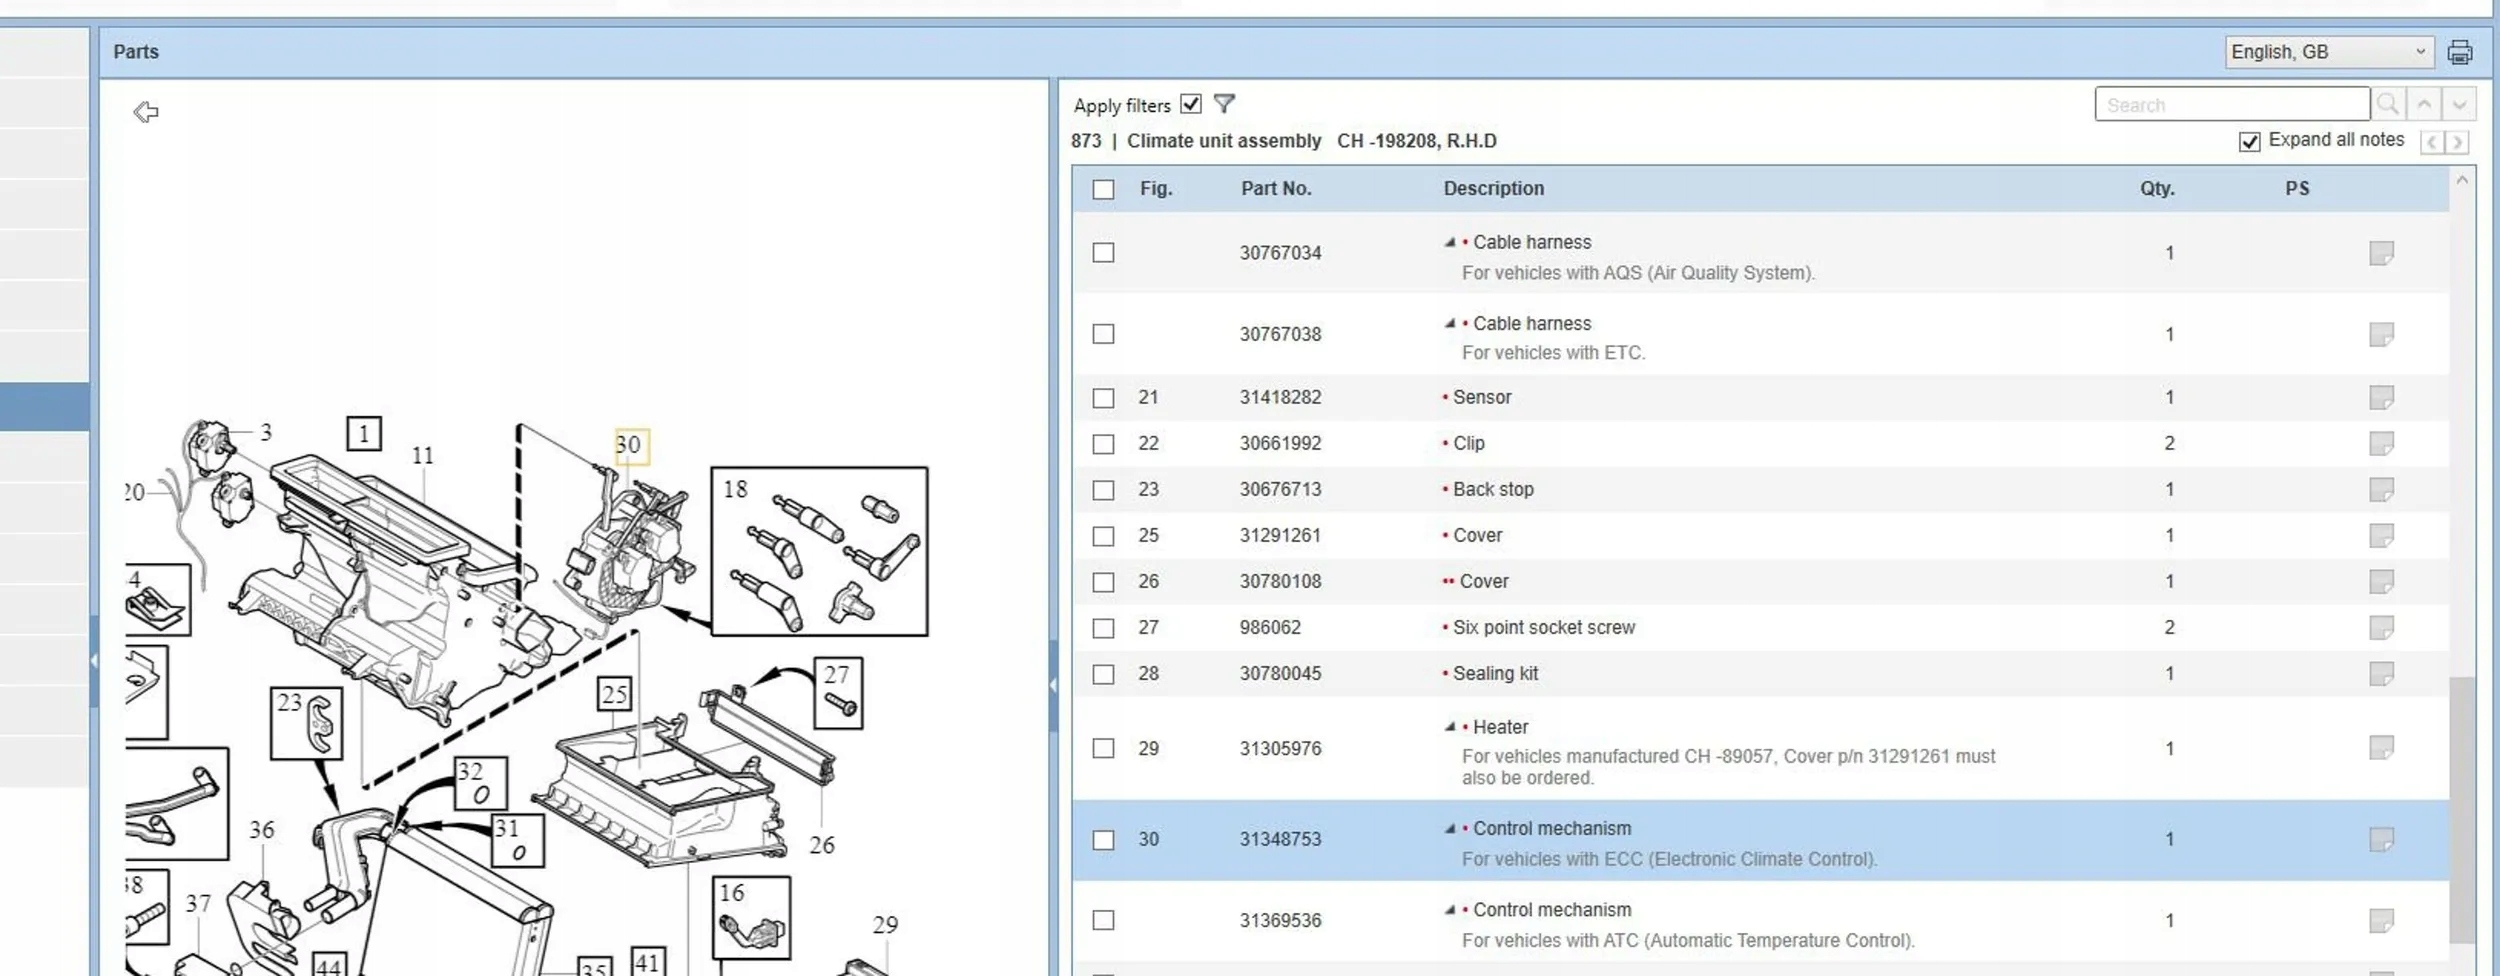Collapse note for Cable harness 30767038
This screenshot has width=2500, height=976.
1450,323
